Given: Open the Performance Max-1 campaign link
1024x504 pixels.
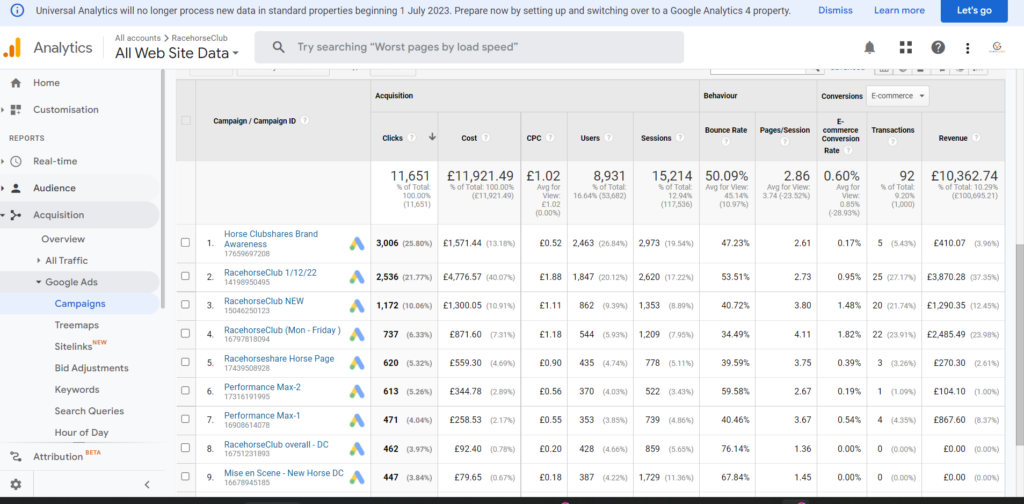Looking at the screenshot, I should click(262, 415).
